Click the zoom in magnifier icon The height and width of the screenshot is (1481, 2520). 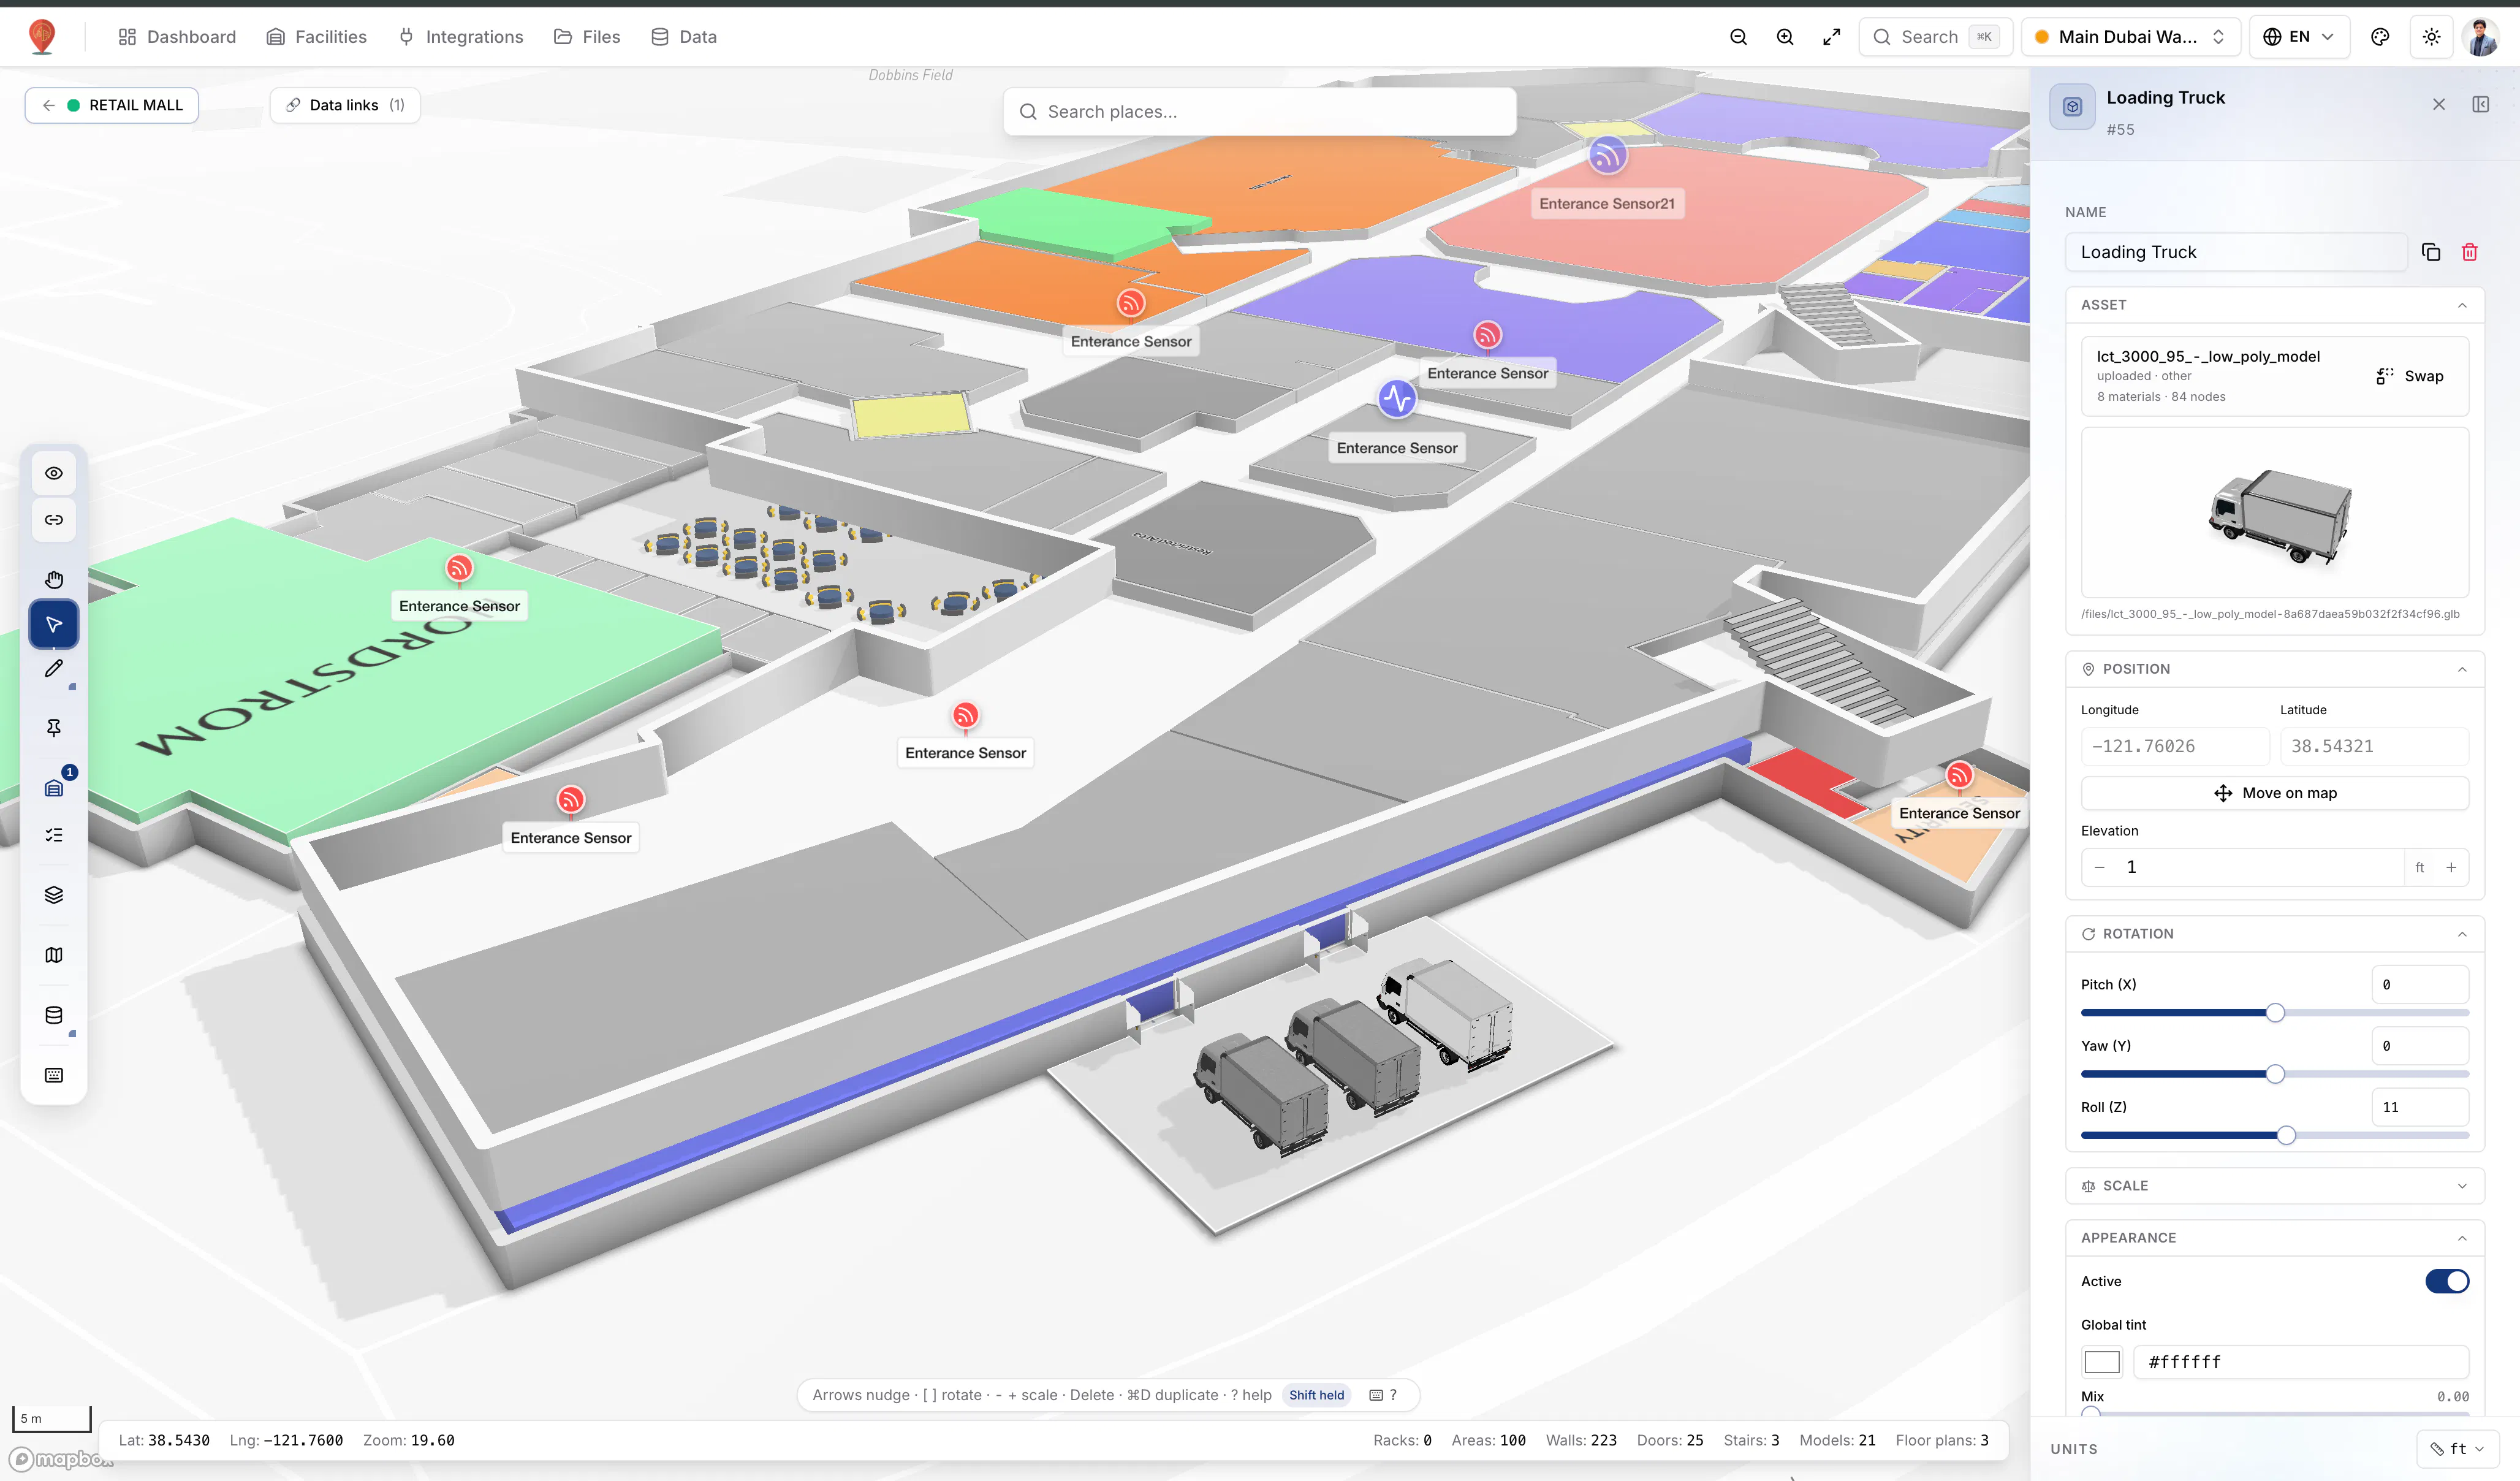tap(1785, 37)
